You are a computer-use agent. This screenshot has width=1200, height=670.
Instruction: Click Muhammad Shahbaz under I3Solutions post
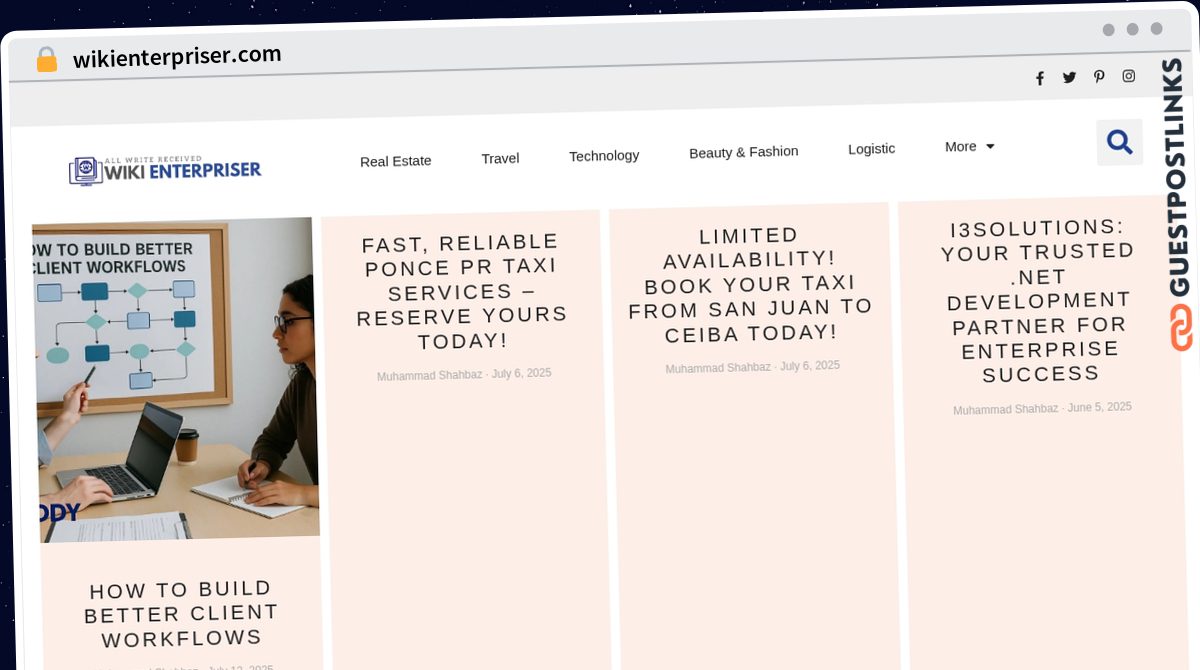coord(1005,409)
